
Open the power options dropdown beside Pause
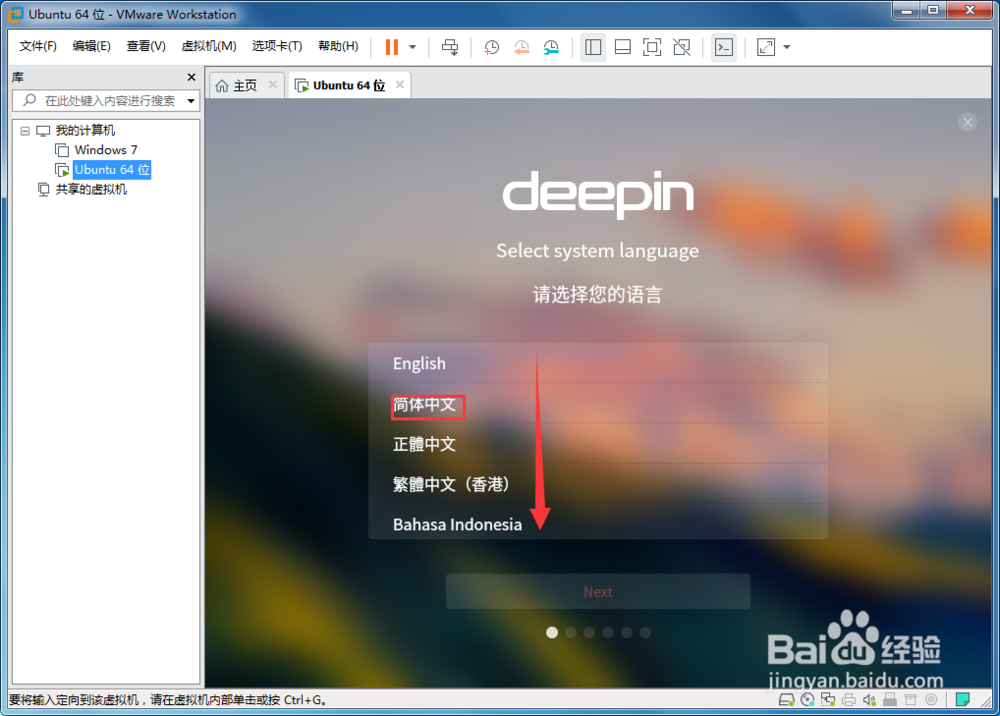[x=413, y=47]
